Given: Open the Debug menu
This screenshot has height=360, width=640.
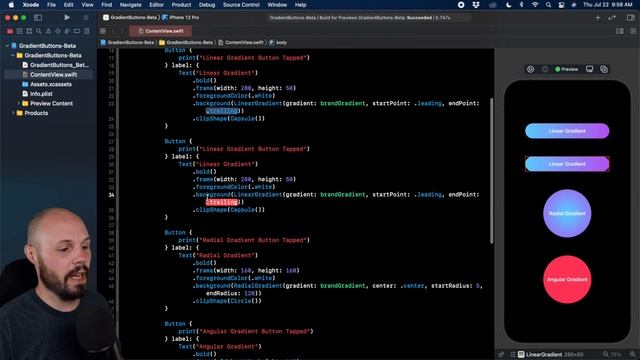Looking at the screenshot, I should click(207, 5).
